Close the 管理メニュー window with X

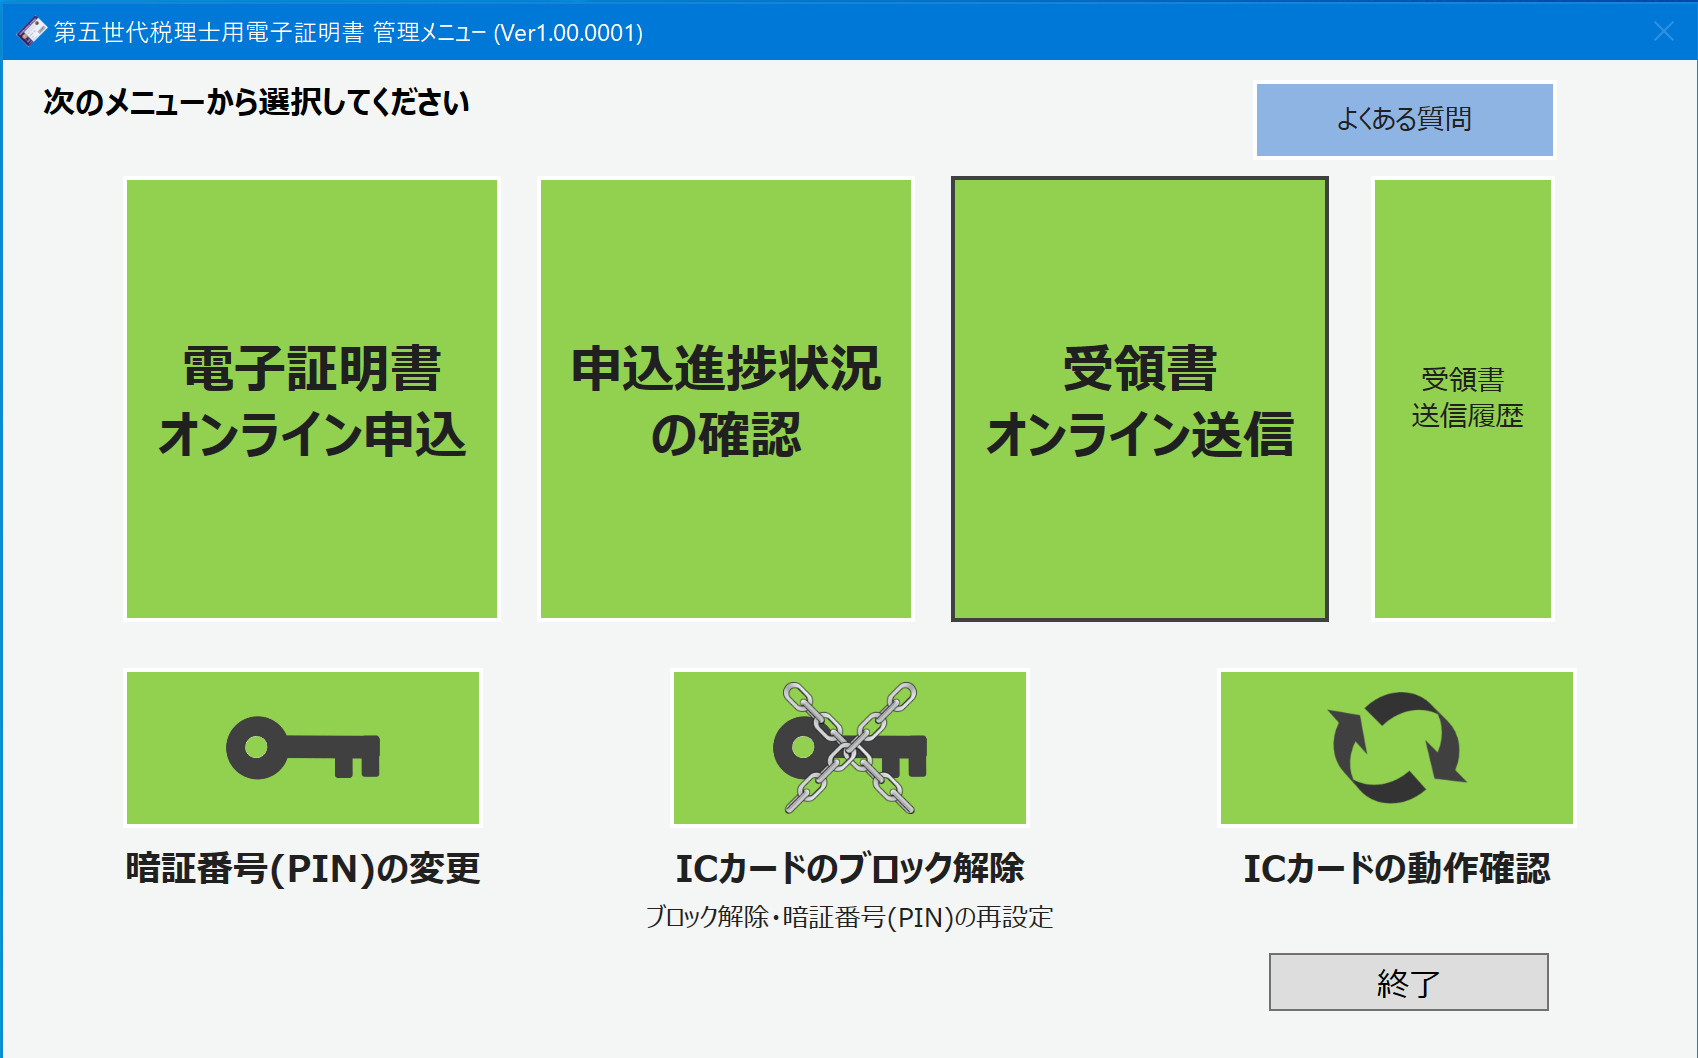coord(1664,32)
